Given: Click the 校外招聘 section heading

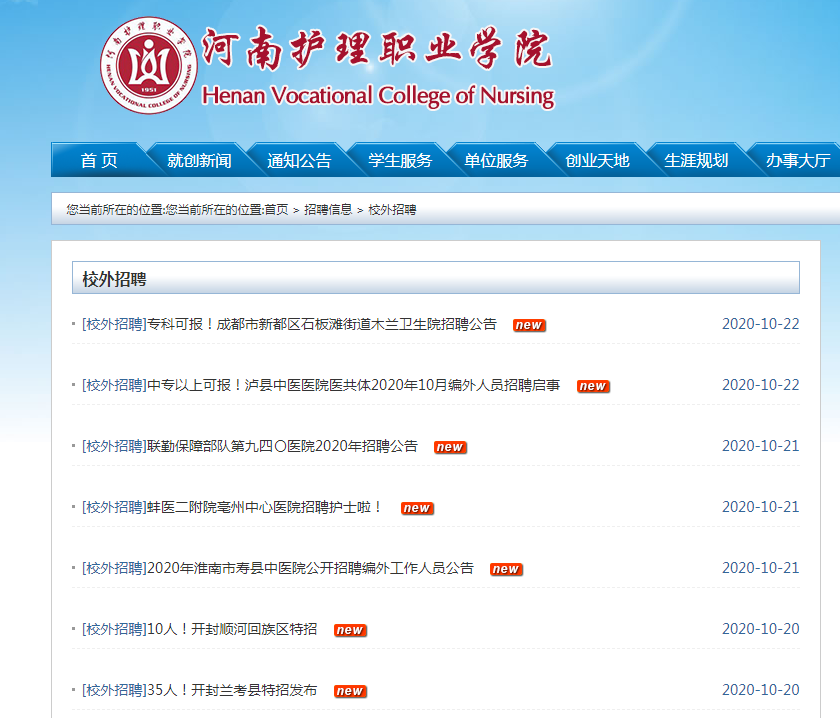Looking at the screenshot, I should click(115, 278).
